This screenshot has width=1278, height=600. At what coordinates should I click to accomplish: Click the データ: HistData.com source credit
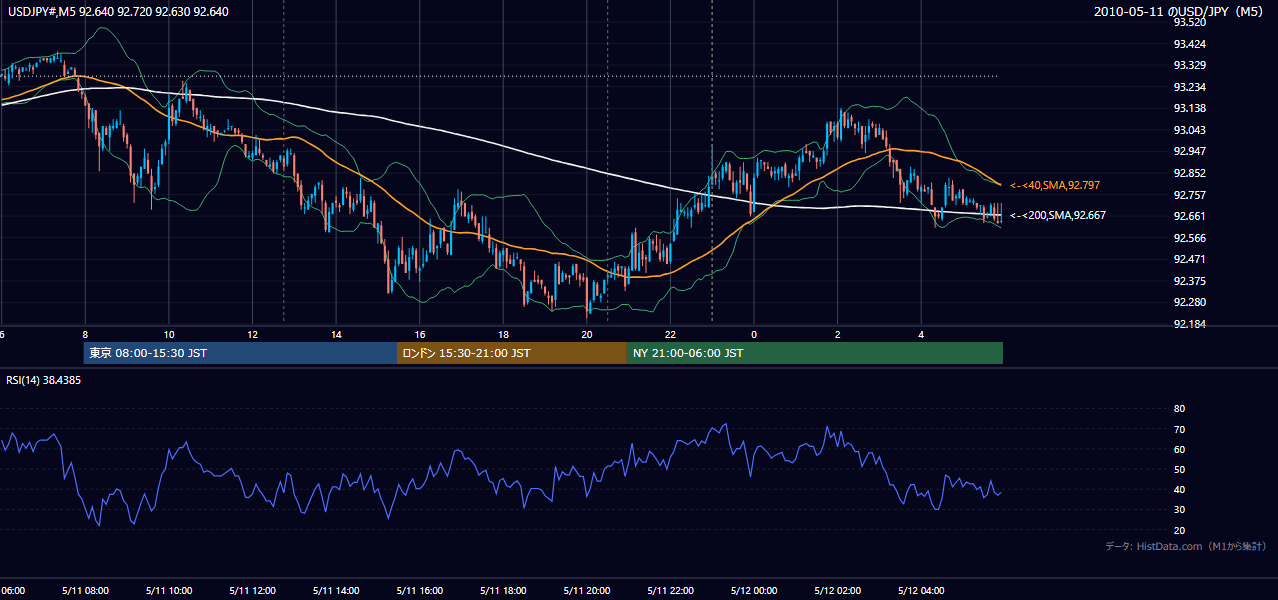[x=1186, y=546]
